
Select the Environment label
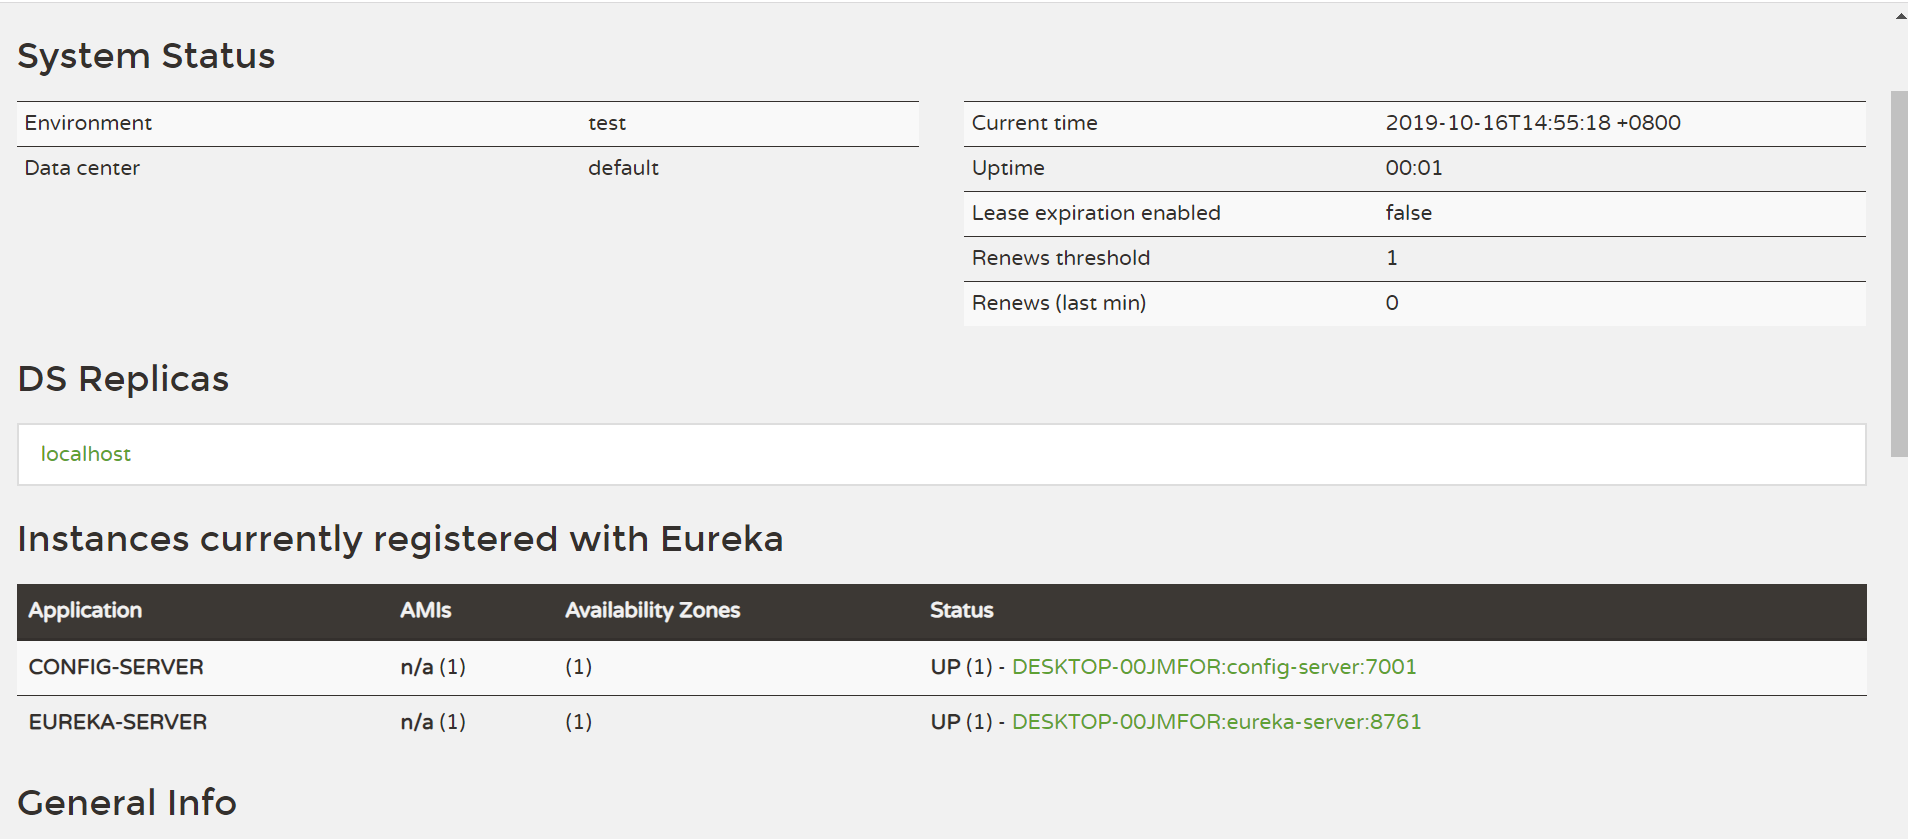click(88, 123)
